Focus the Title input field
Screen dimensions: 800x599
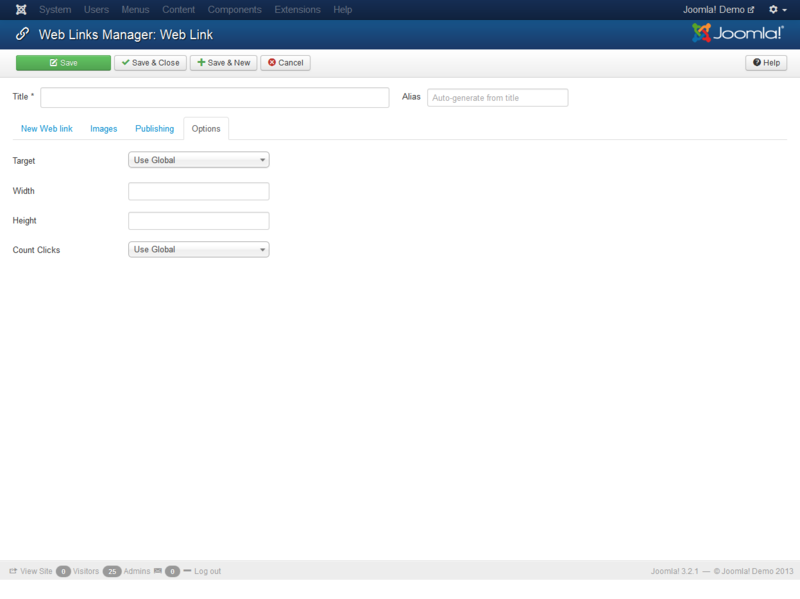pos(215,97)
